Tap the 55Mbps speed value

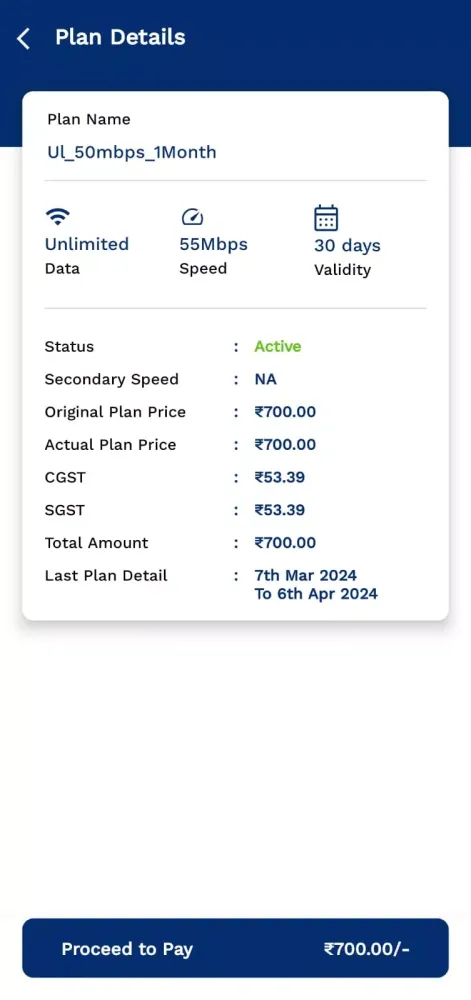214,244
